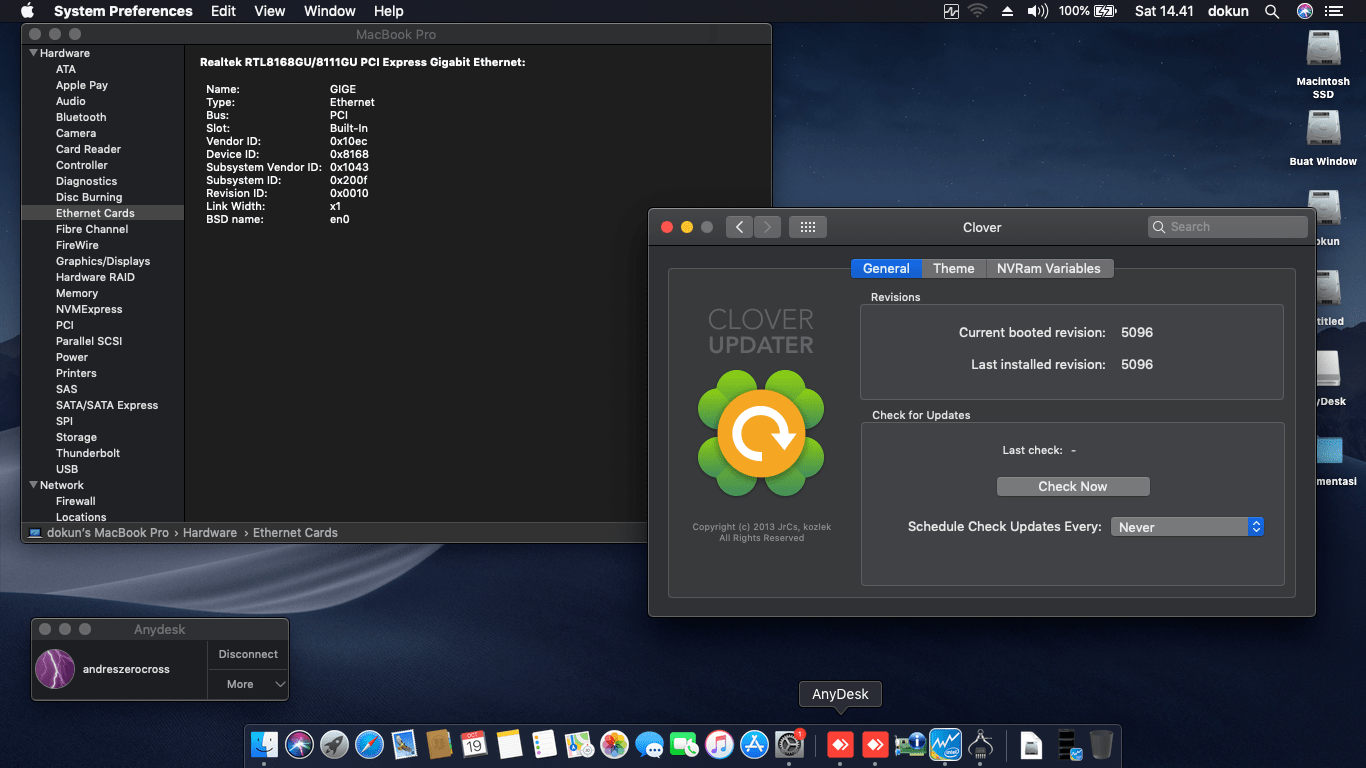Open Calendar icon in the dock

(474, 744)
